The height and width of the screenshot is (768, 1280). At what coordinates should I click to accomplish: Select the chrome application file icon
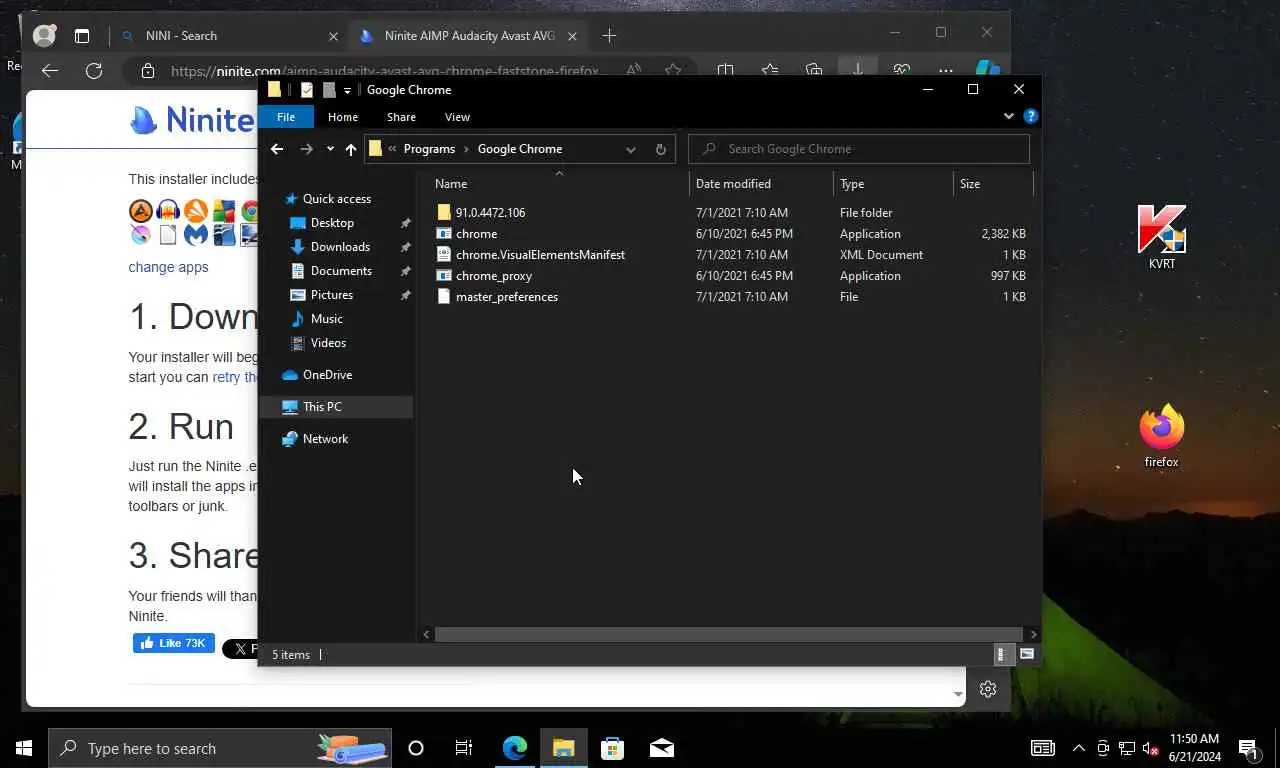point(444,233)
